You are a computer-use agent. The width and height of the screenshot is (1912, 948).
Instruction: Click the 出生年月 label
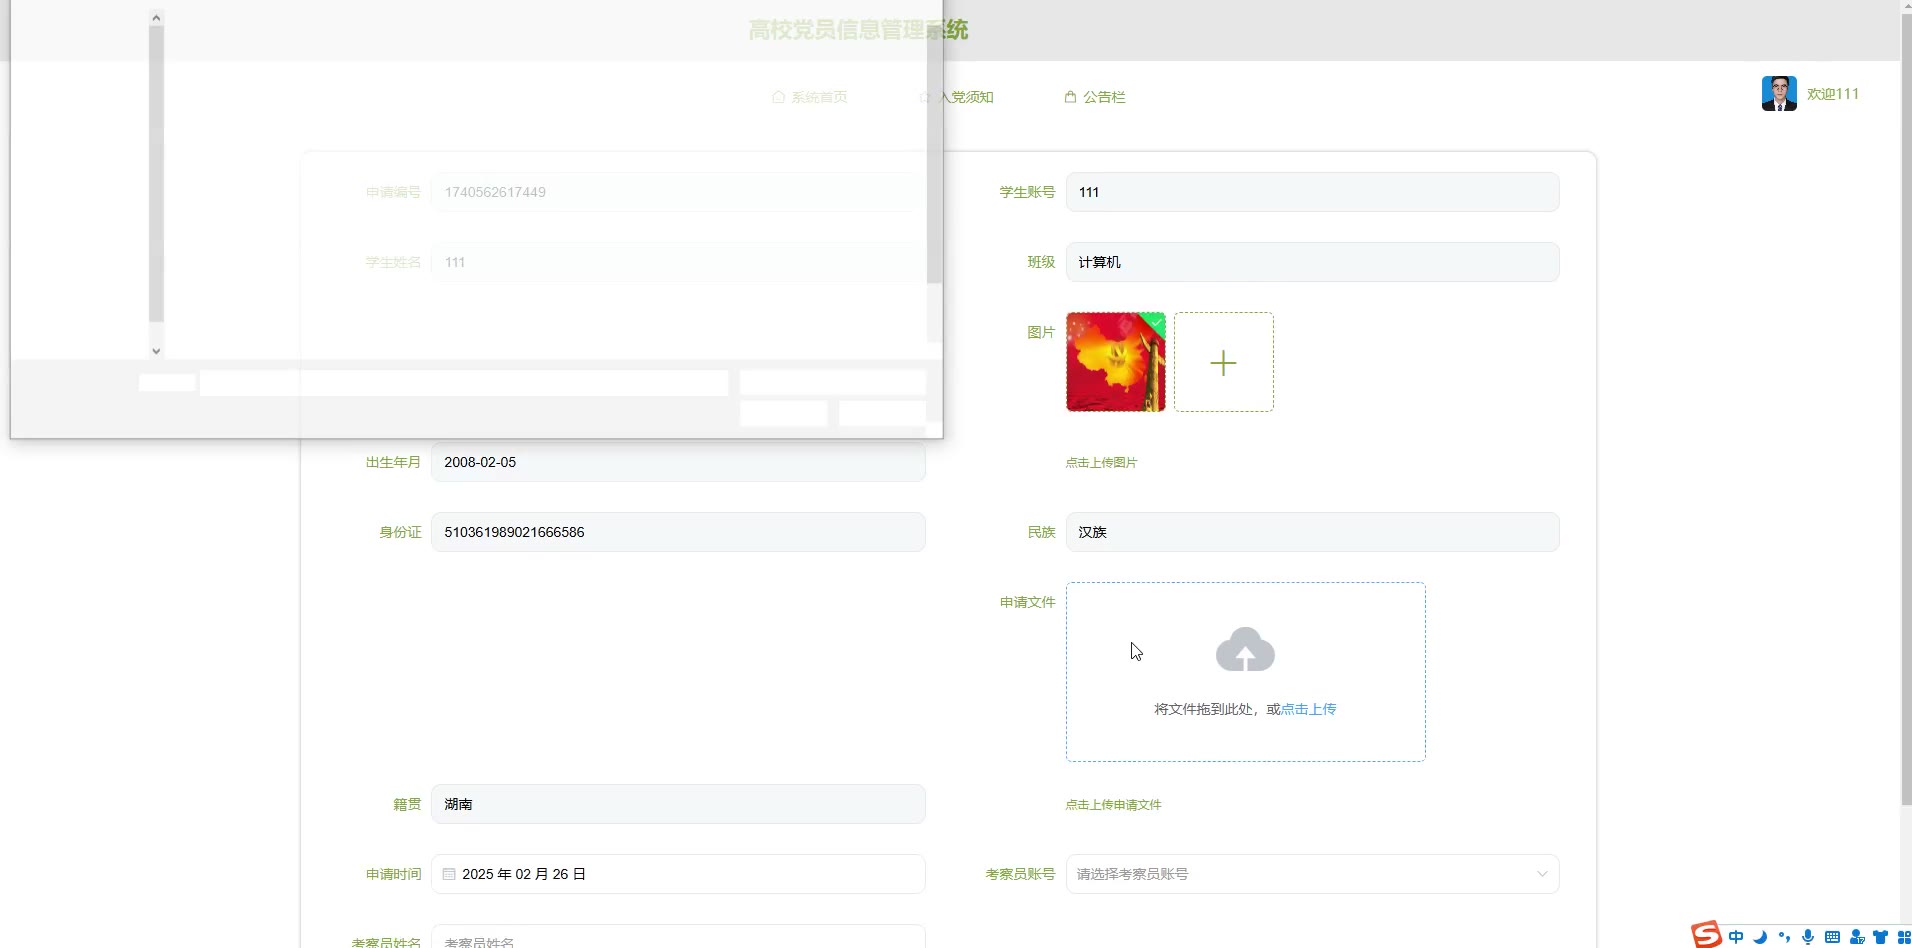coord(393,462)
